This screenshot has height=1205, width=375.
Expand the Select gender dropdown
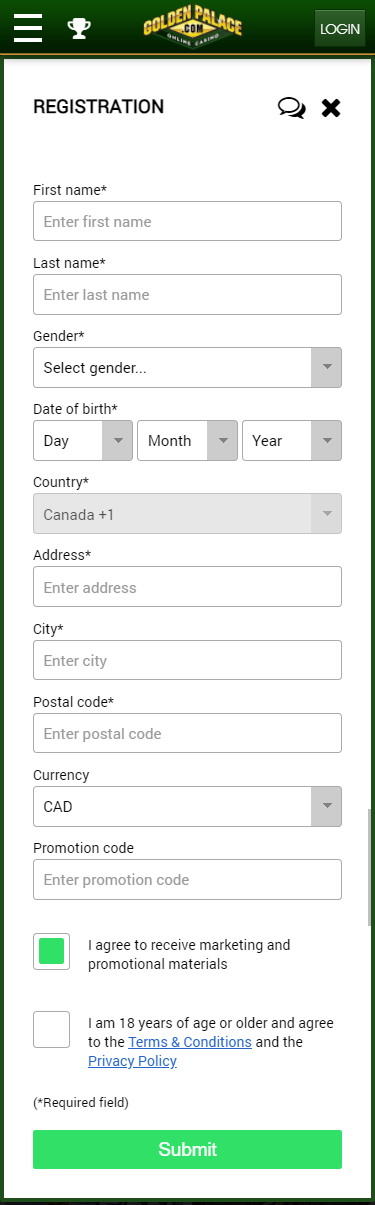coord(187,367)
